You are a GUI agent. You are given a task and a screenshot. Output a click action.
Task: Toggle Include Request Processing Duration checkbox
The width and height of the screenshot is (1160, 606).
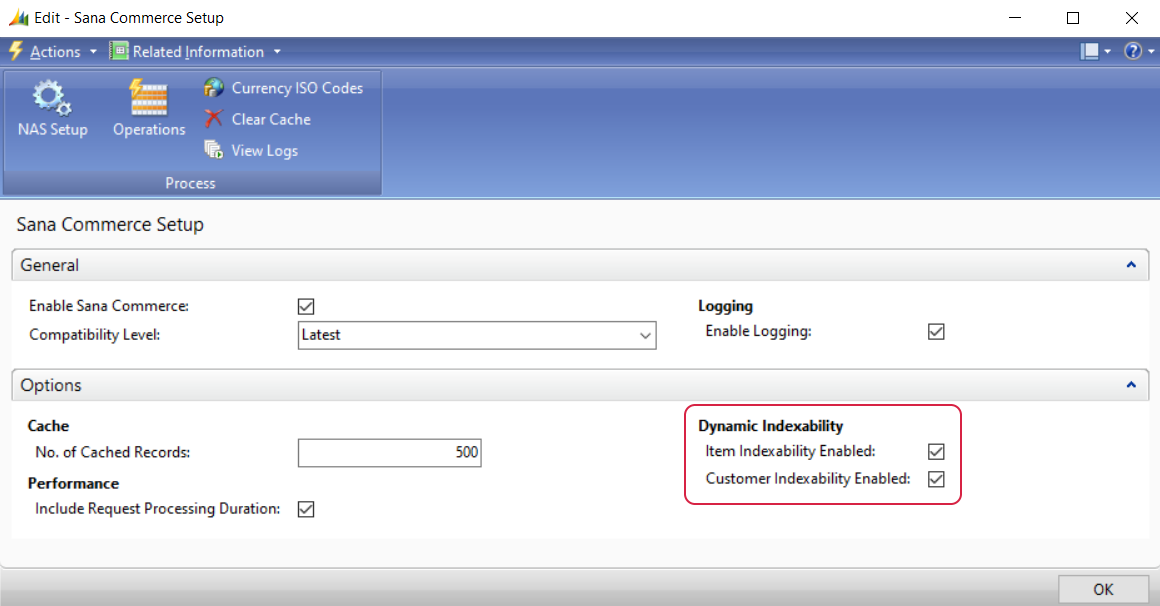pos(306,509)
